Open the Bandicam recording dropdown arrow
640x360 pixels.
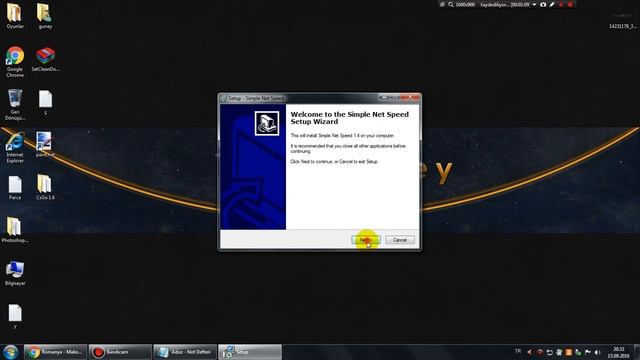534,4
